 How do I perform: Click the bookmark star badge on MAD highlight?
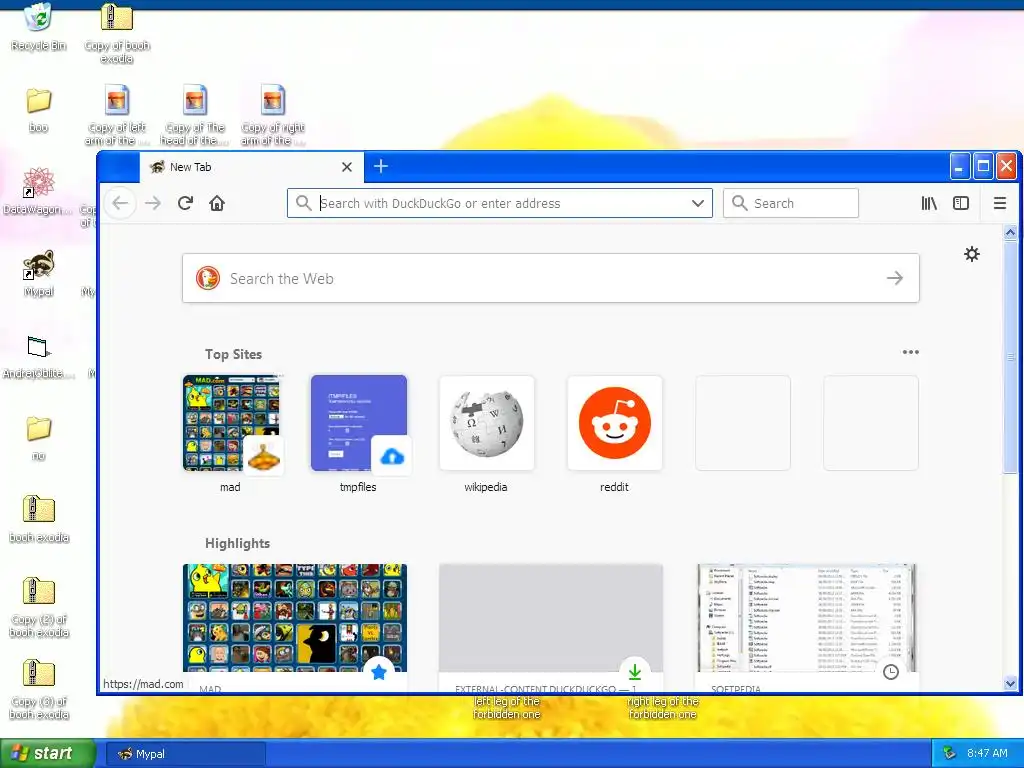[379, 672]
